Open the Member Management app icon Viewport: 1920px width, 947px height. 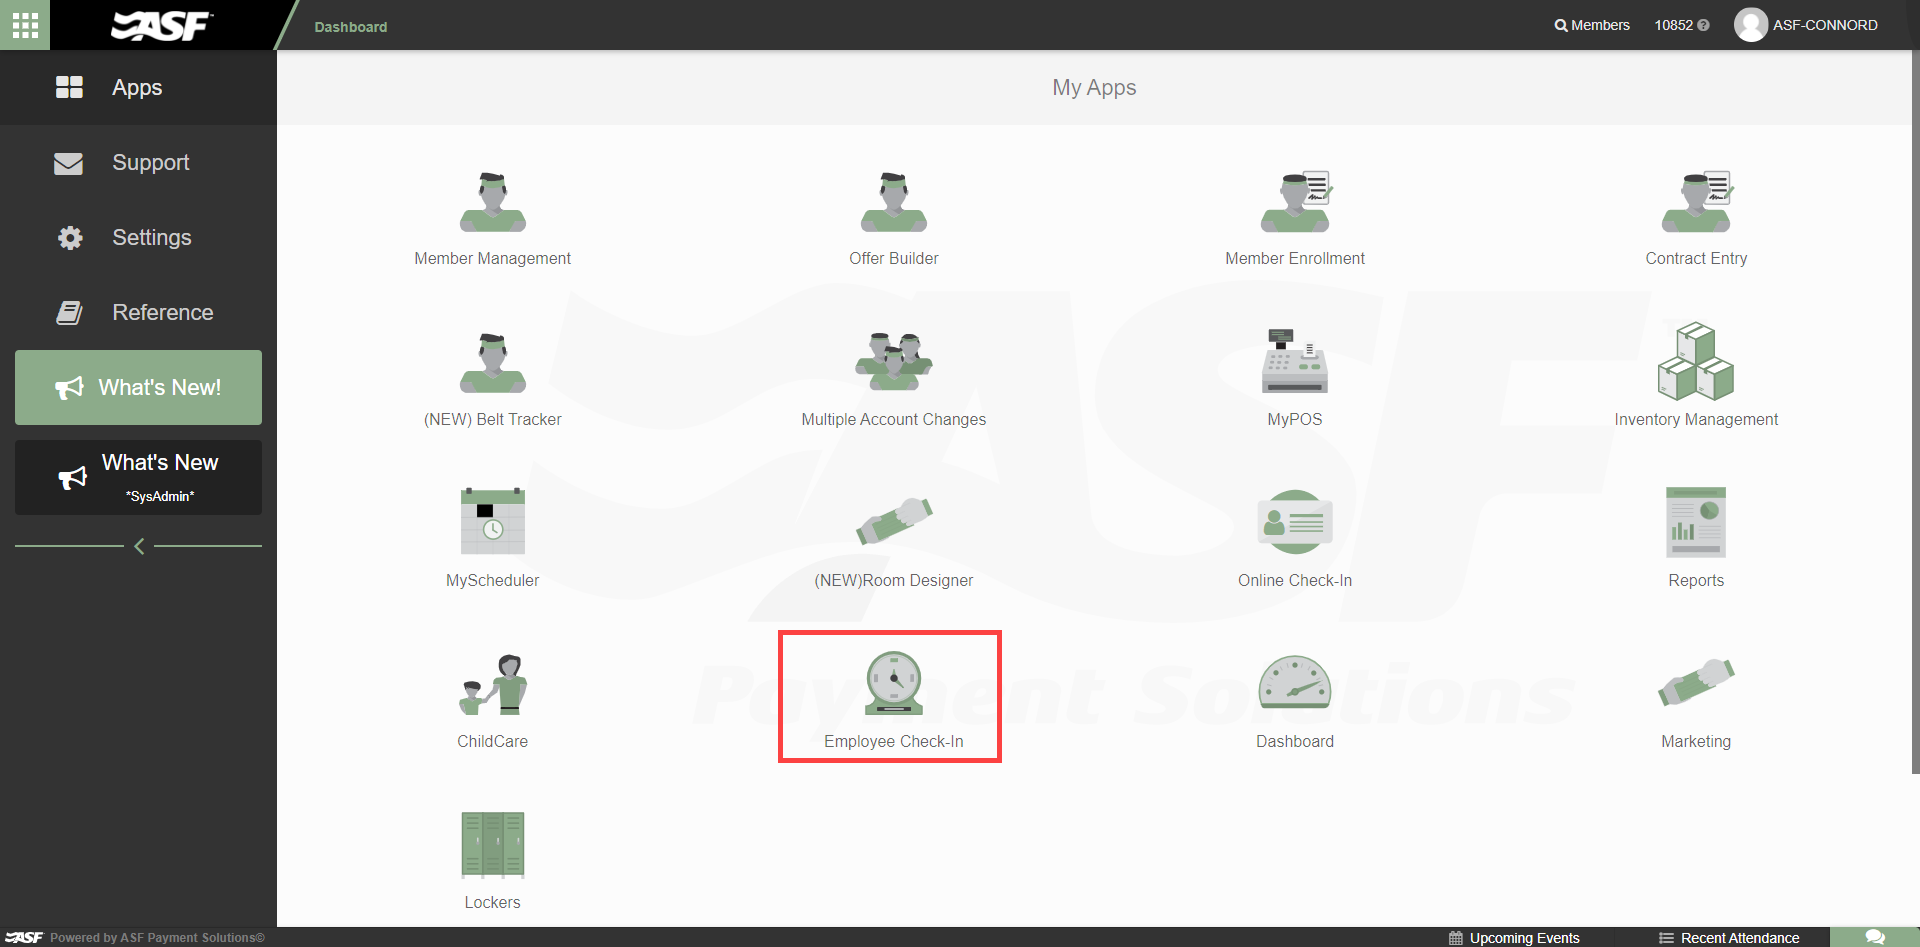[493, 202]
